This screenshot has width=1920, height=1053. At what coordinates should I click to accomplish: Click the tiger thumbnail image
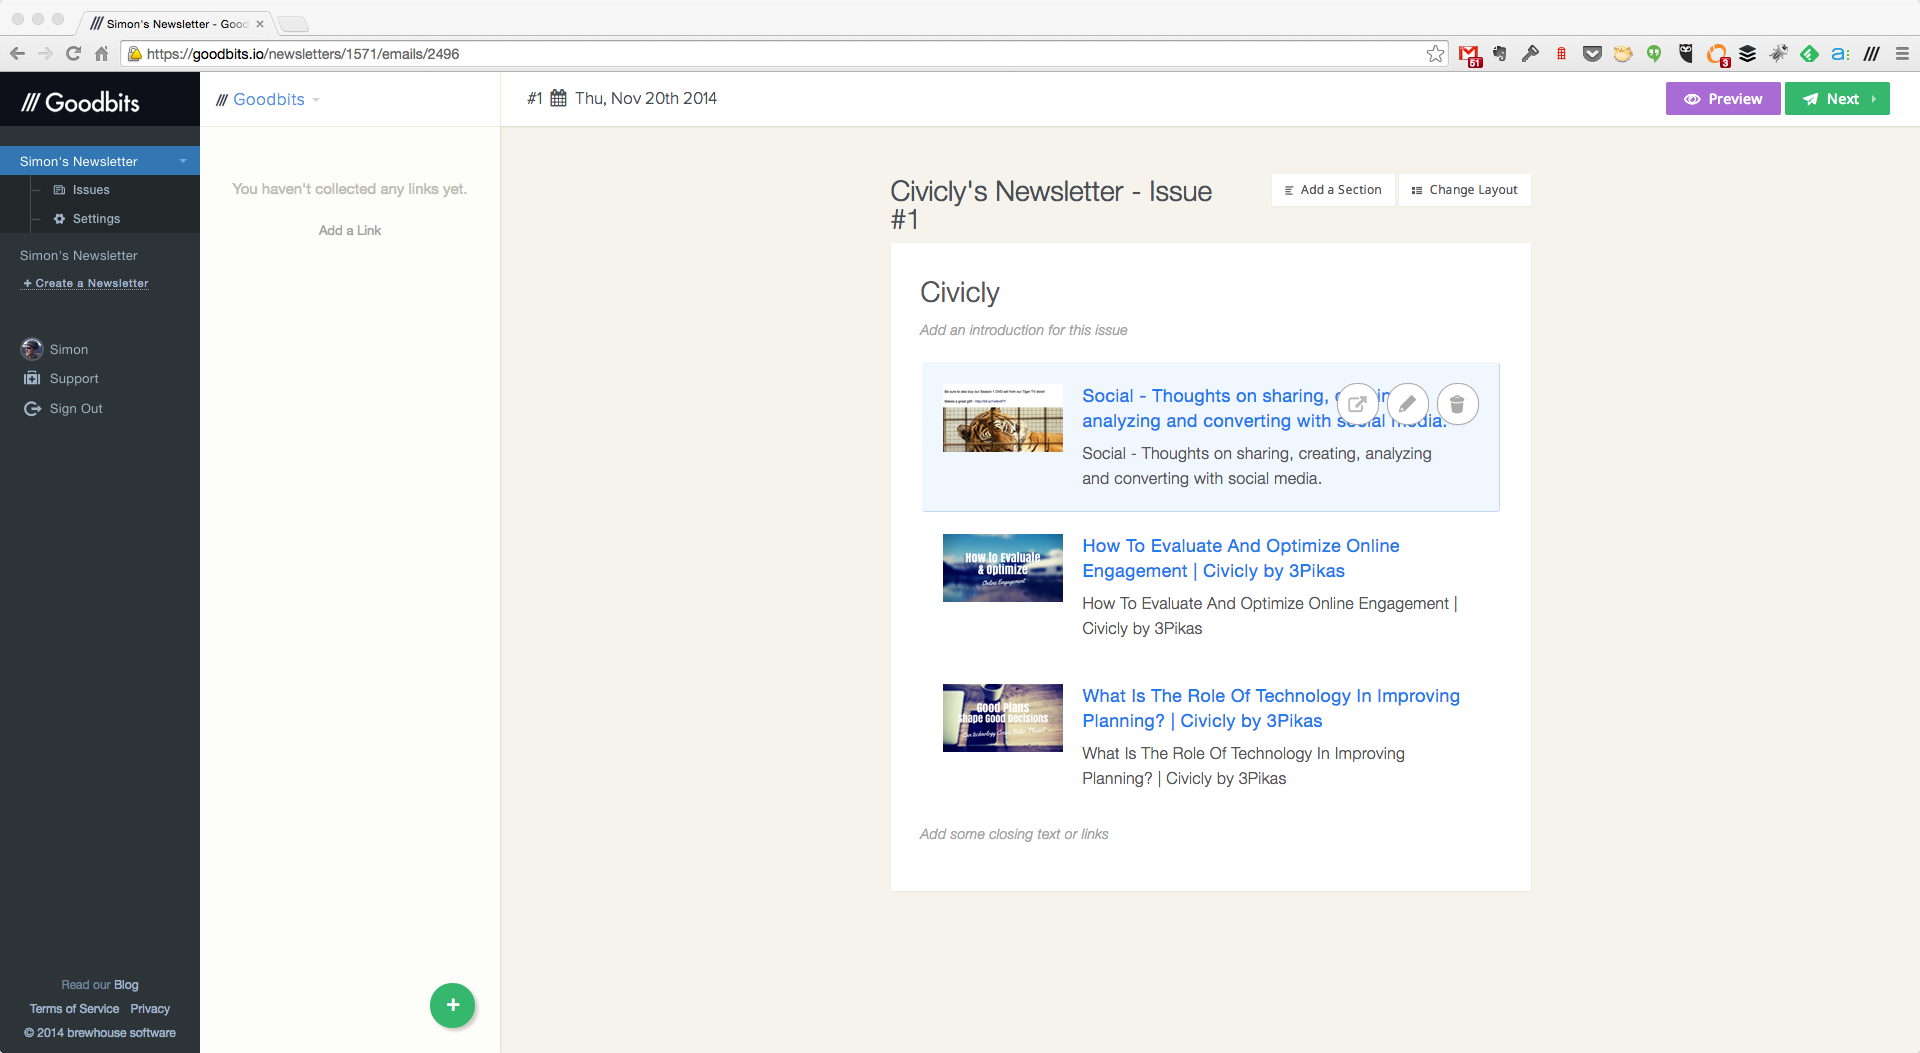[x=1003, y=418]
